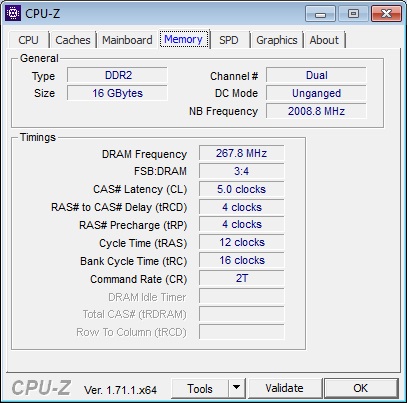This screenshot has width=407, height=403.
Task: Click the CAS# Latency (CL) label
Action: (140, 189)
